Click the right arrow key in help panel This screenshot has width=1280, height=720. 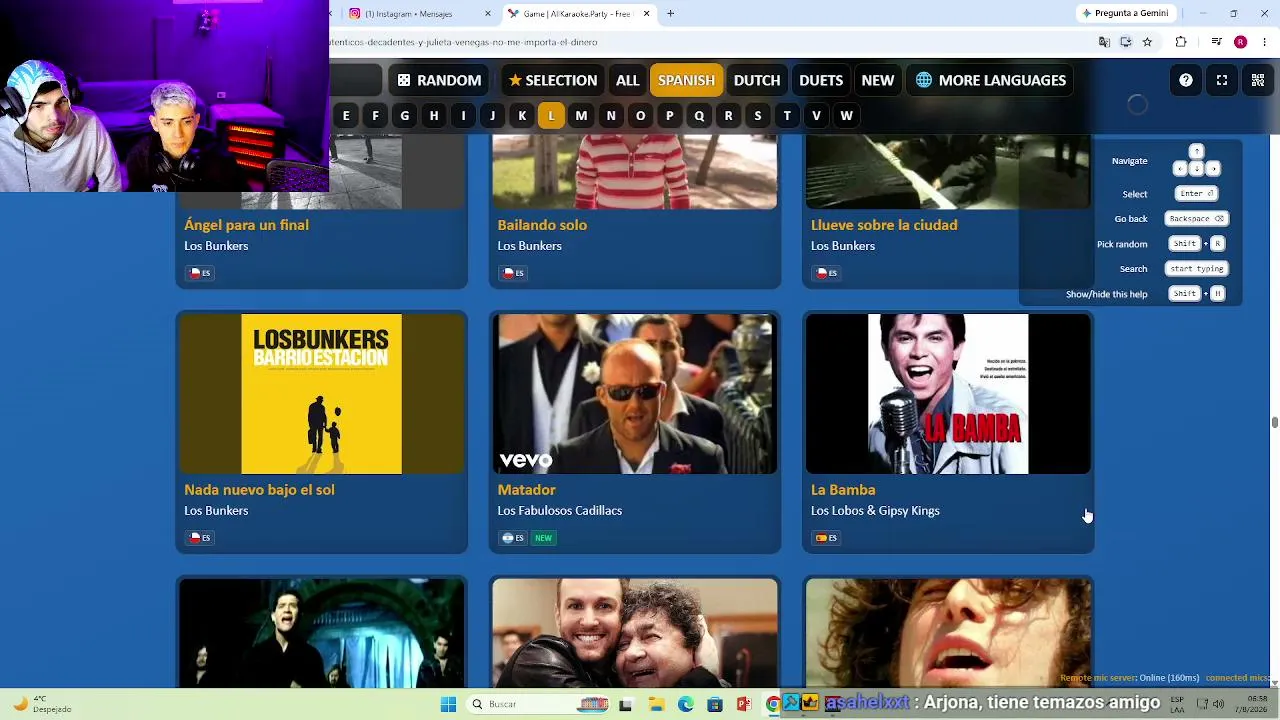(1213, 169)
